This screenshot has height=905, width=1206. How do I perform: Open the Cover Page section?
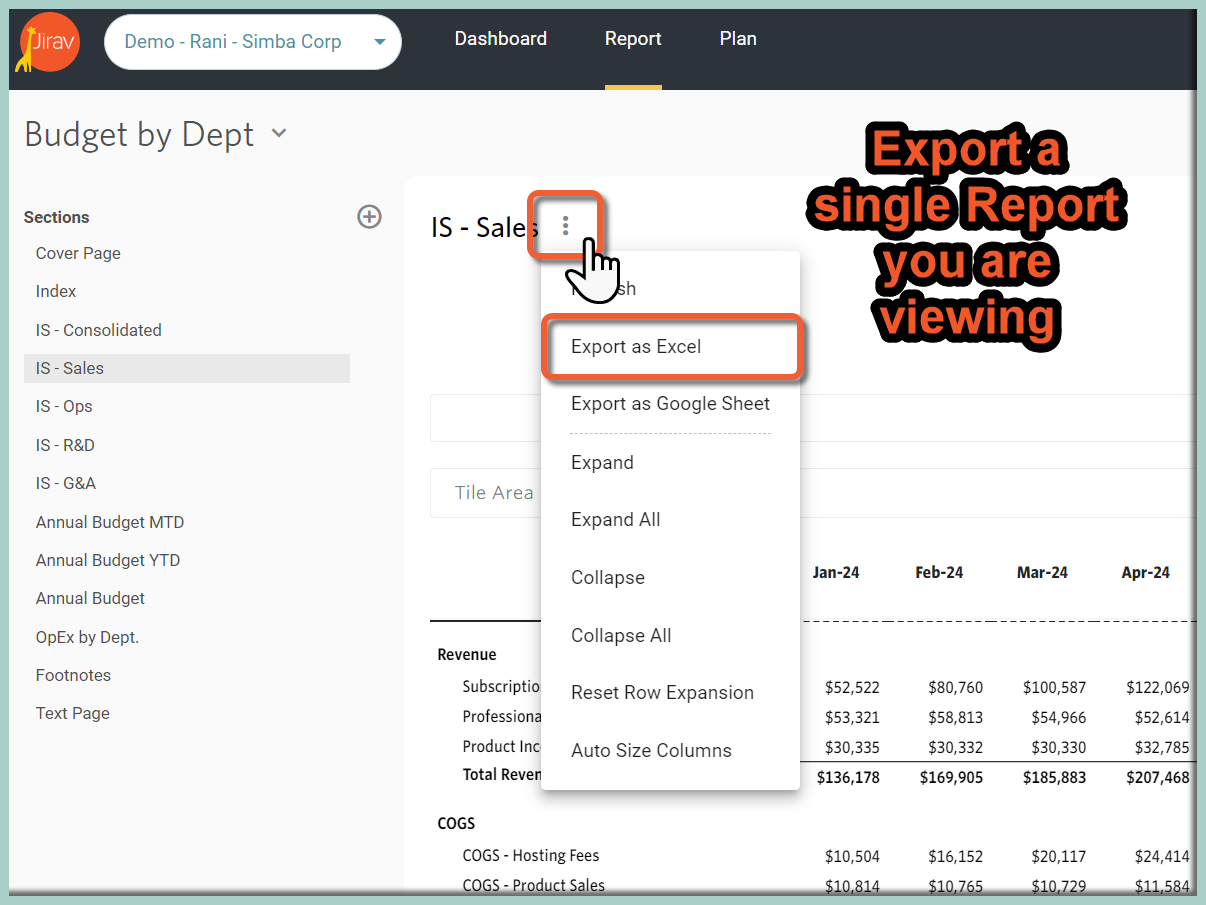(x=78, y=253)
